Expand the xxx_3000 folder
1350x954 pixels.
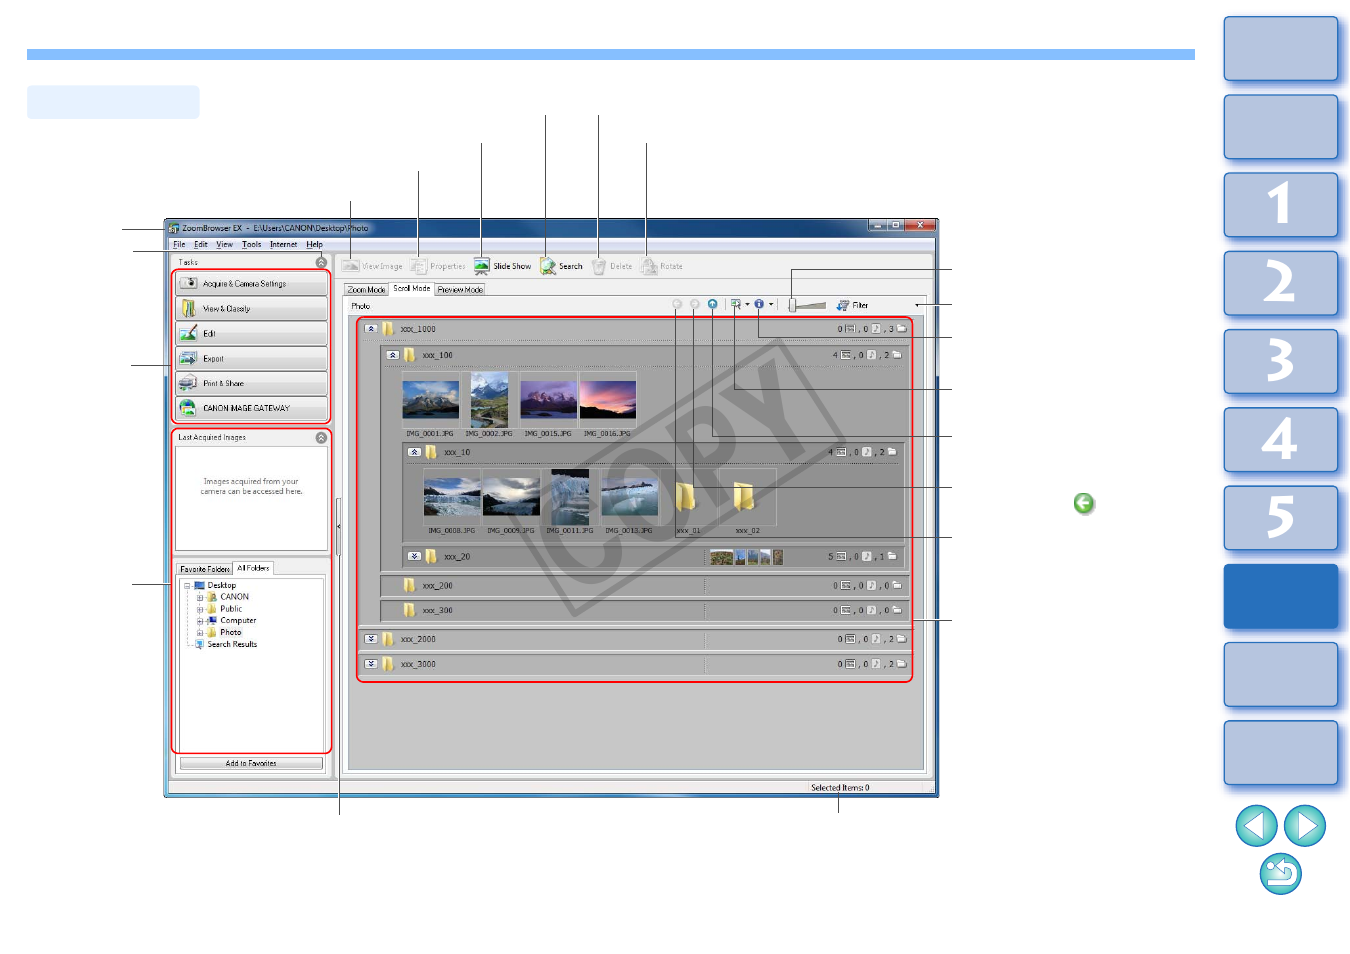click(x=371, y=664)
